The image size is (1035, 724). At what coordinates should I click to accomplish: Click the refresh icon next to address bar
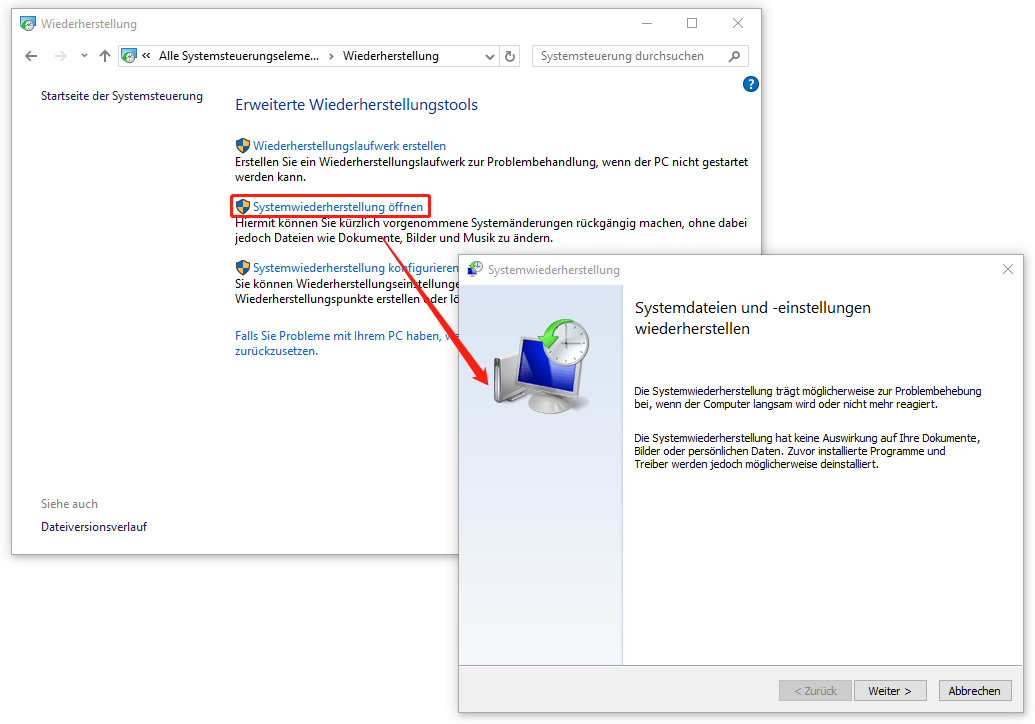click(x=510, y=56)
